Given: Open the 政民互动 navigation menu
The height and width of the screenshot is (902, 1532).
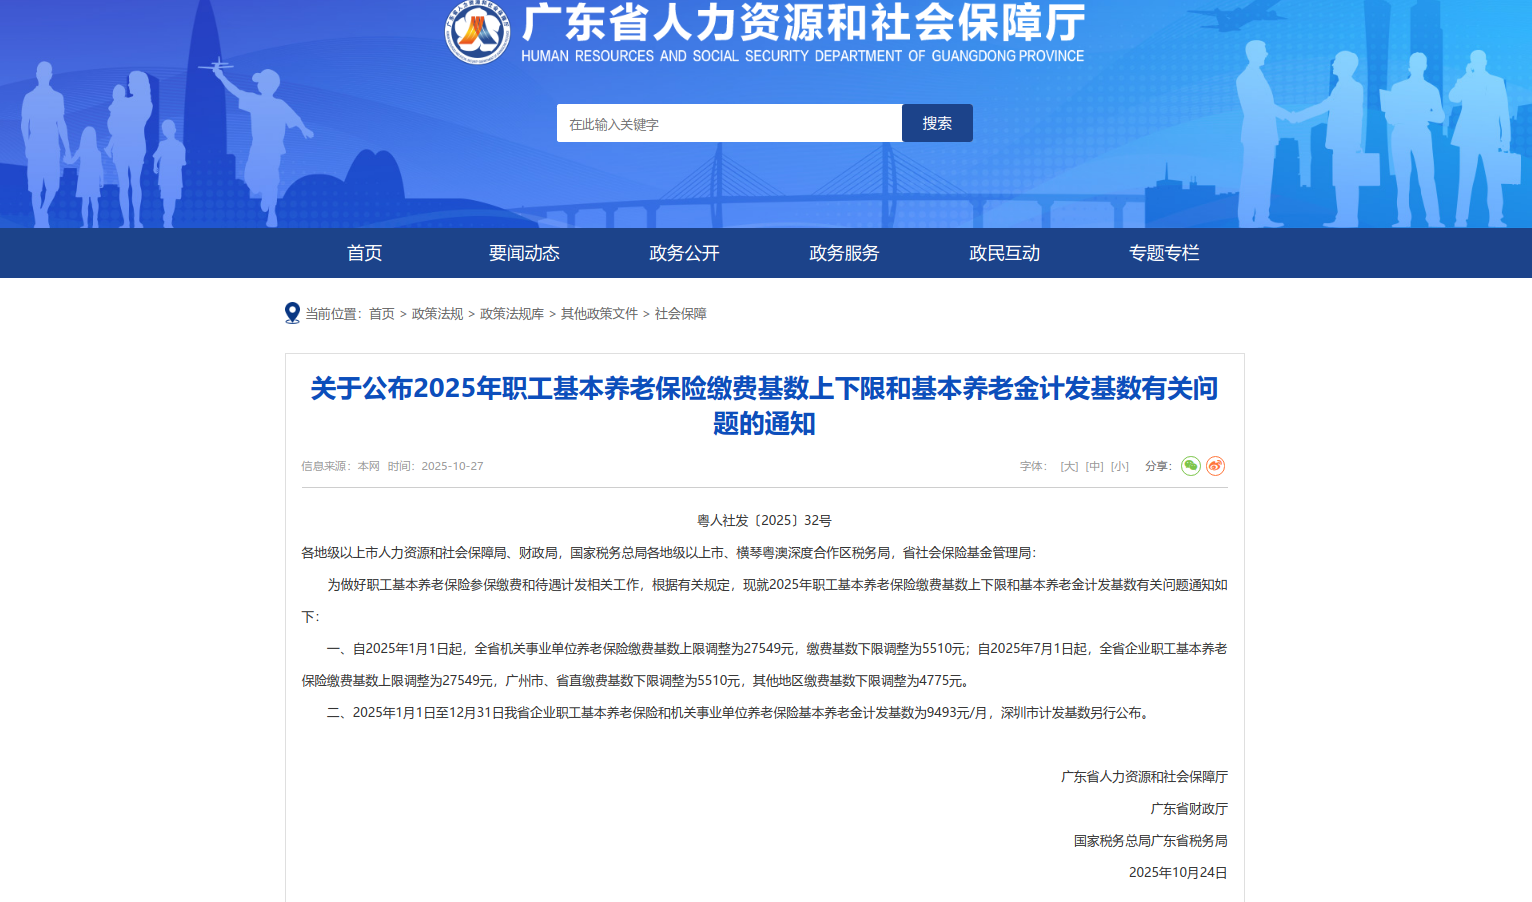Looking at the screenshot, I should click(x=1004, y=253).
